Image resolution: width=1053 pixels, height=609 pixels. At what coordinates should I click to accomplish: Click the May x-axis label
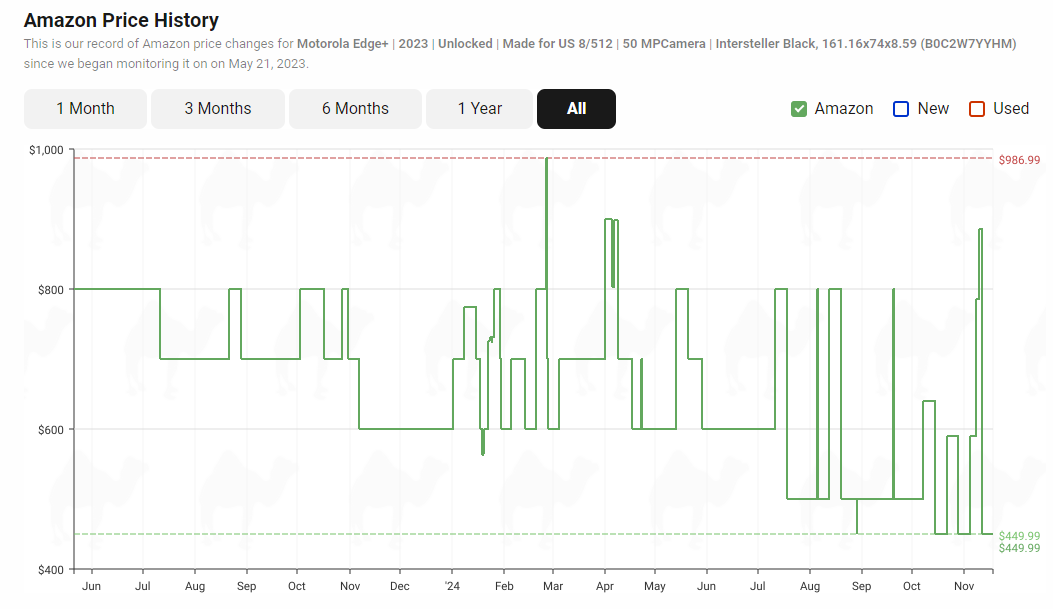tap(655, 586)
